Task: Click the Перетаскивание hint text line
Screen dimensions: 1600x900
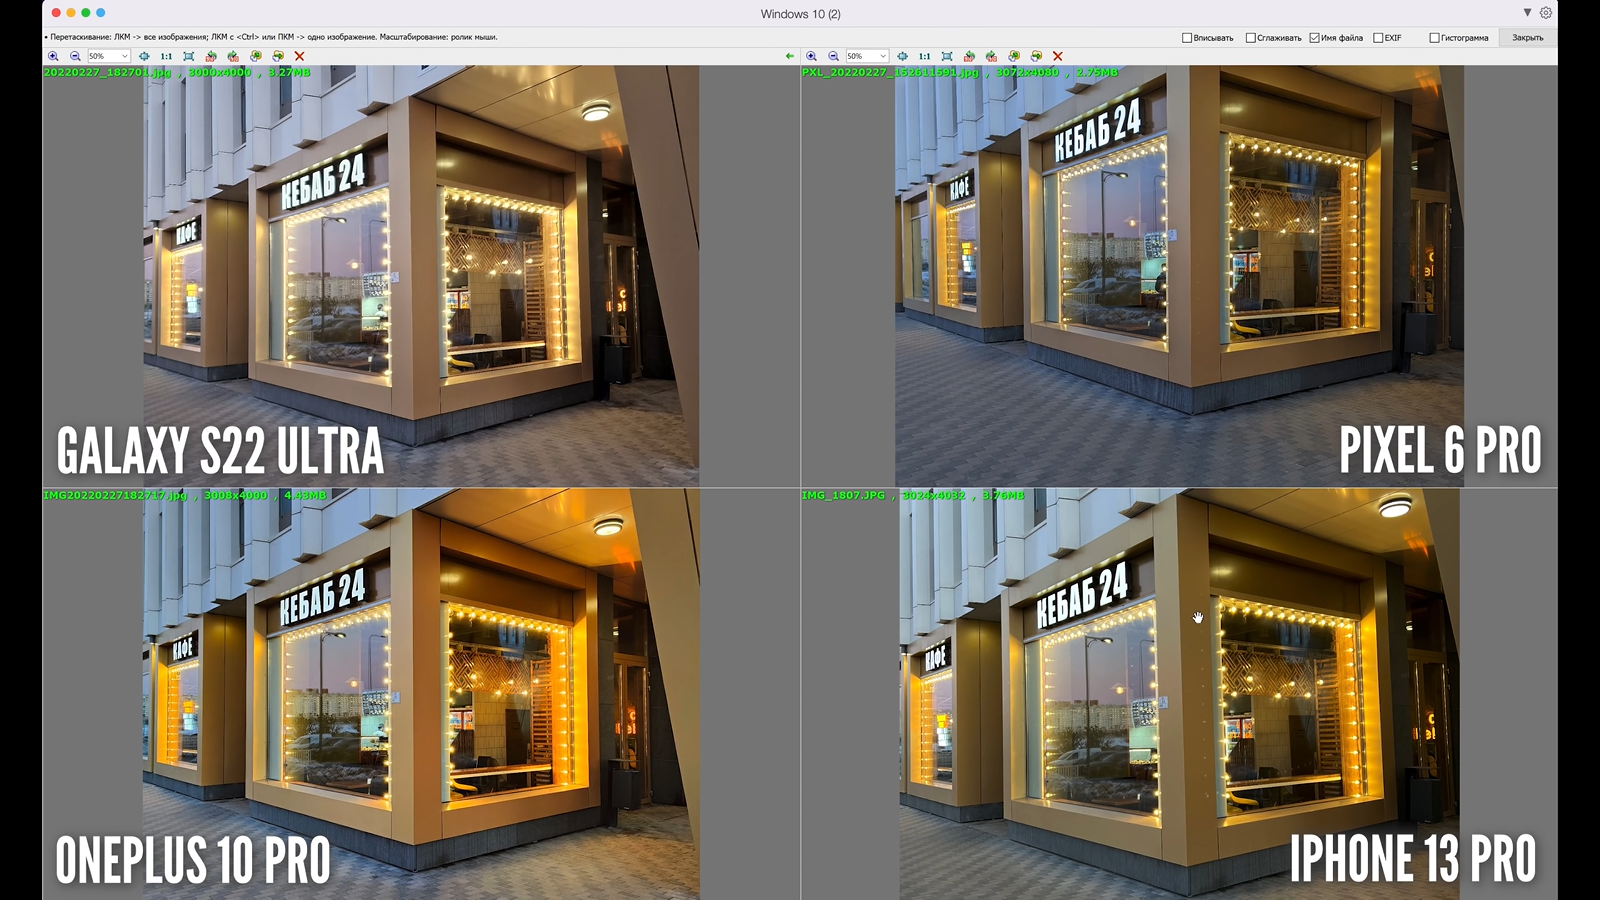Action: 272,37
